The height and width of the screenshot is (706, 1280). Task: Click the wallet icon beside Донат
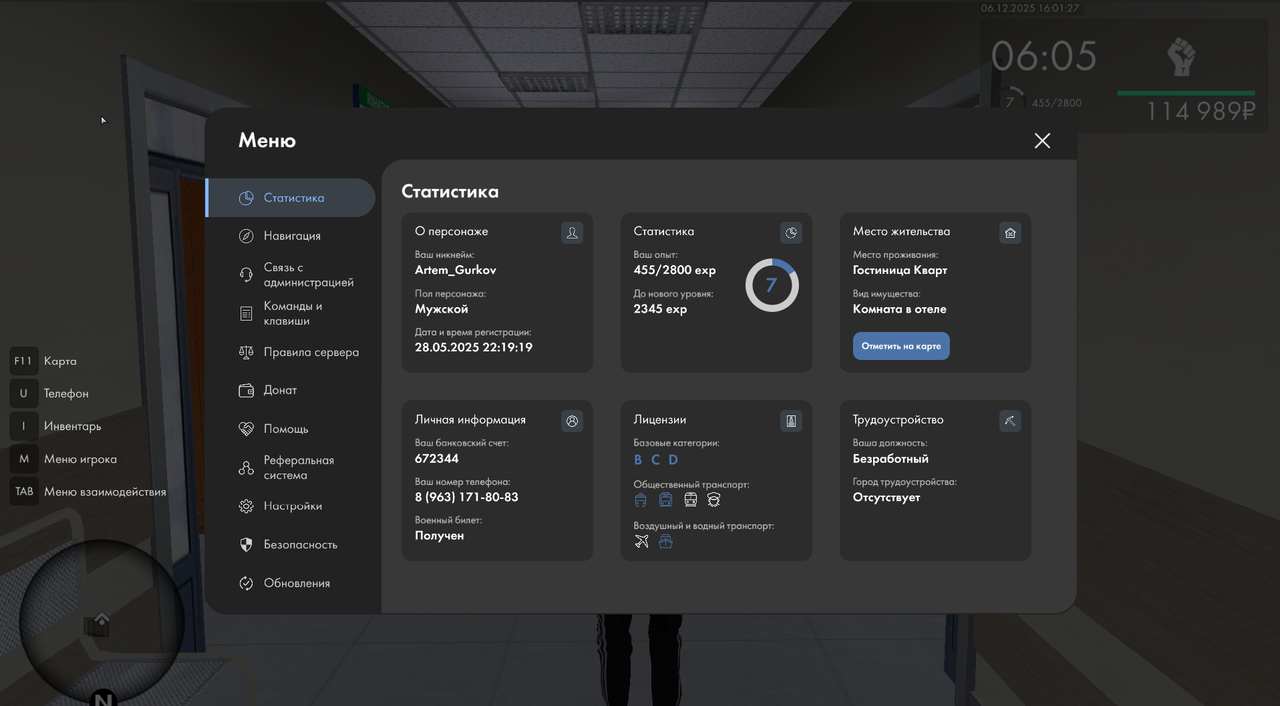[x=246, y=390]
